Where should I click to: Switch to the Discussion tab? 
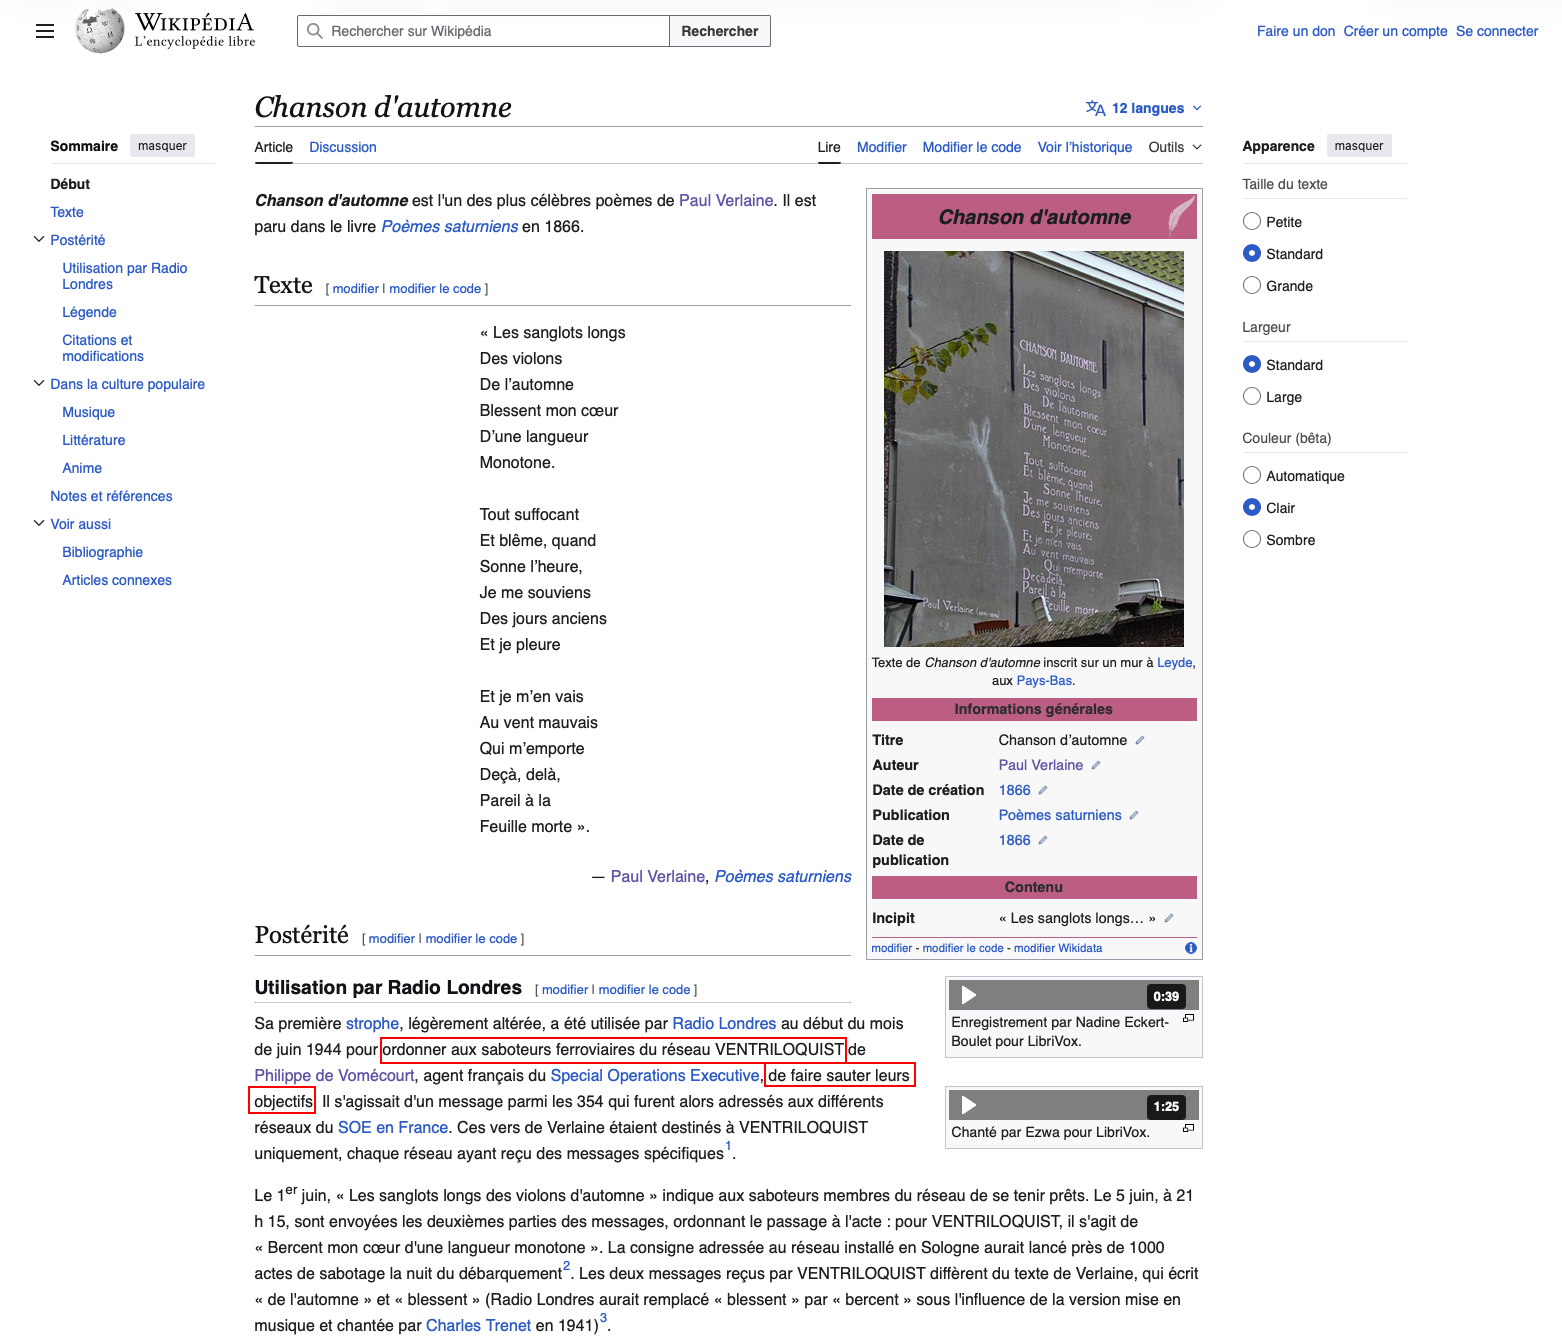[x=343, y=147]
